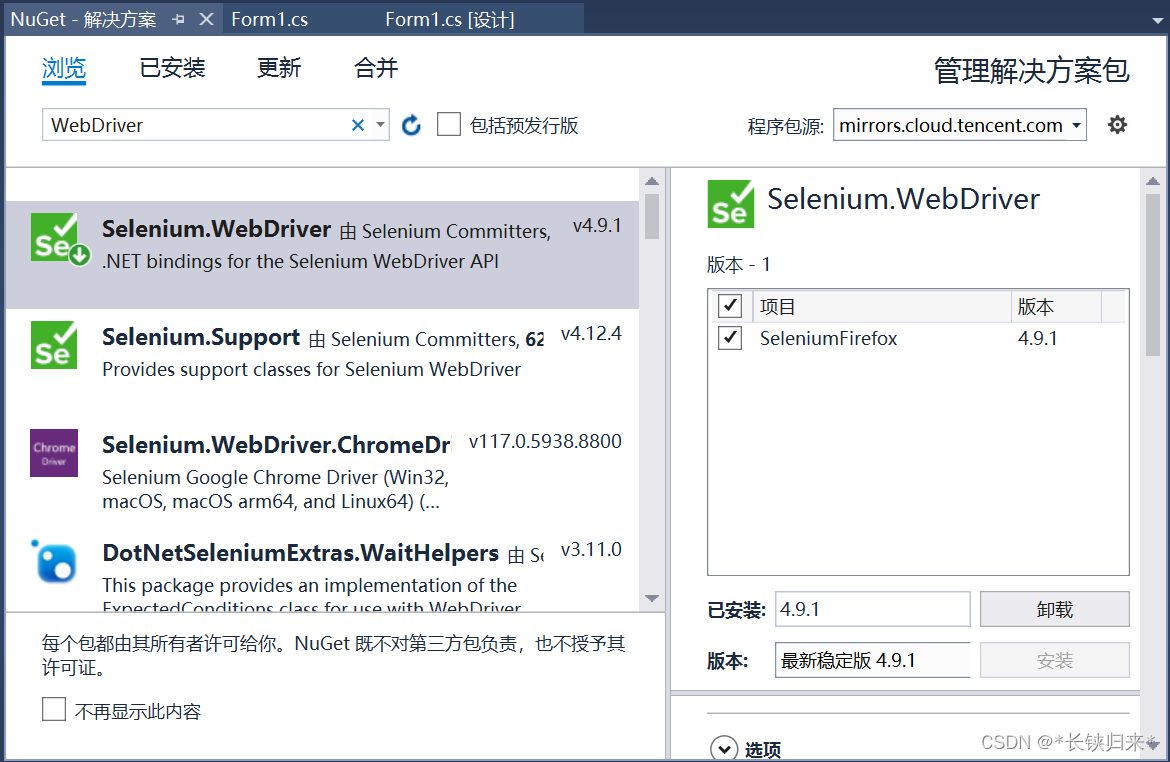1170x762 pixels.
Task: Click the Selenium.WebDriver list icon
Action: click(60, 239)
